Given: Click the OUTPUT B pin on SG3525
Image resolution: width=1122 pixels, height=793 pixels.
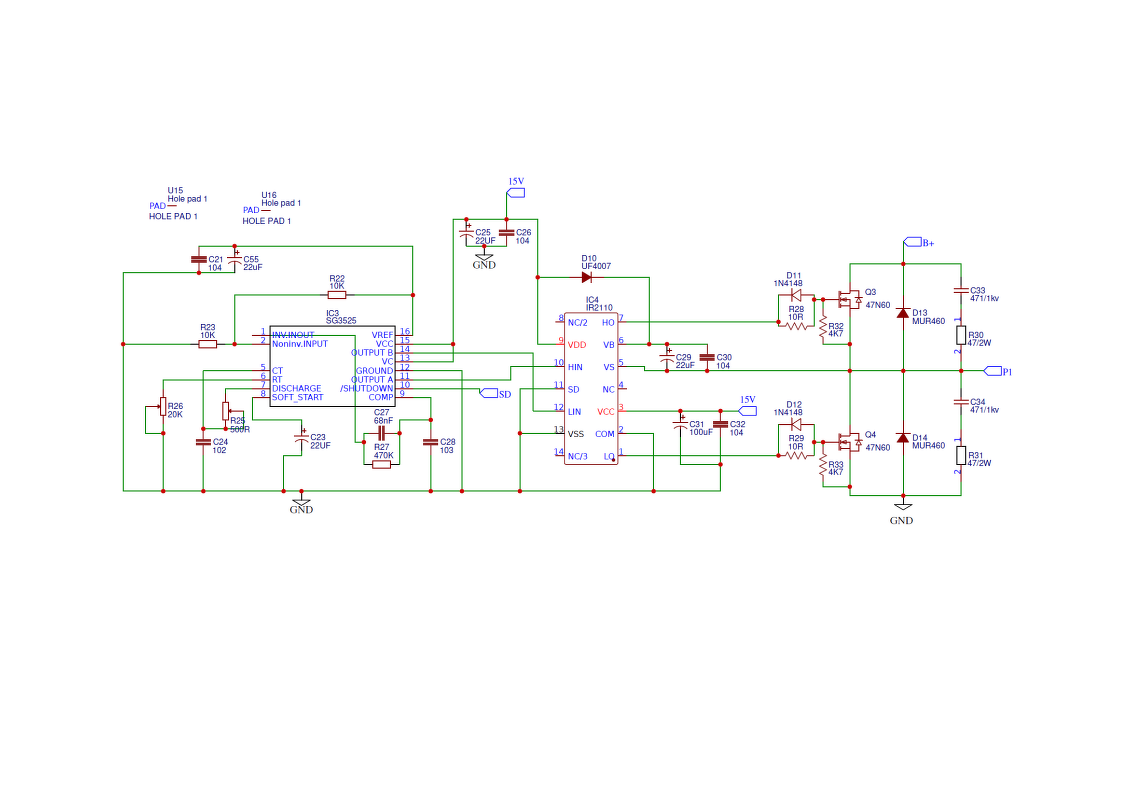Looking at the screenshot, I should point(381,352).
